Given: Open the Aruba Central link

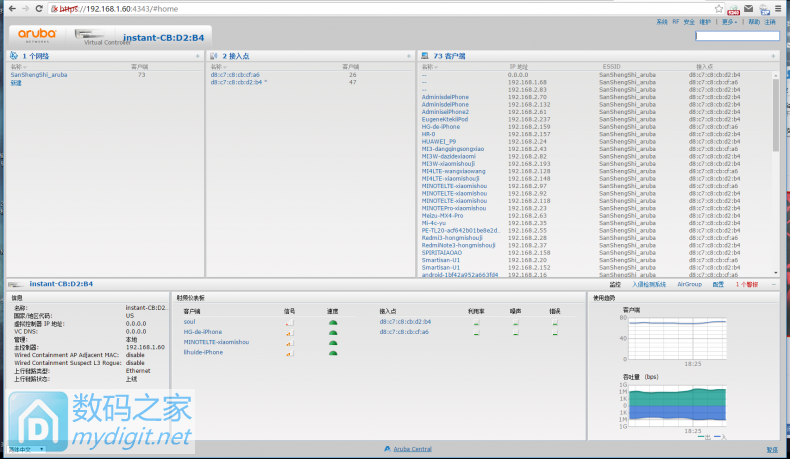Looking at the screenshot, I should tap(413, 449).
